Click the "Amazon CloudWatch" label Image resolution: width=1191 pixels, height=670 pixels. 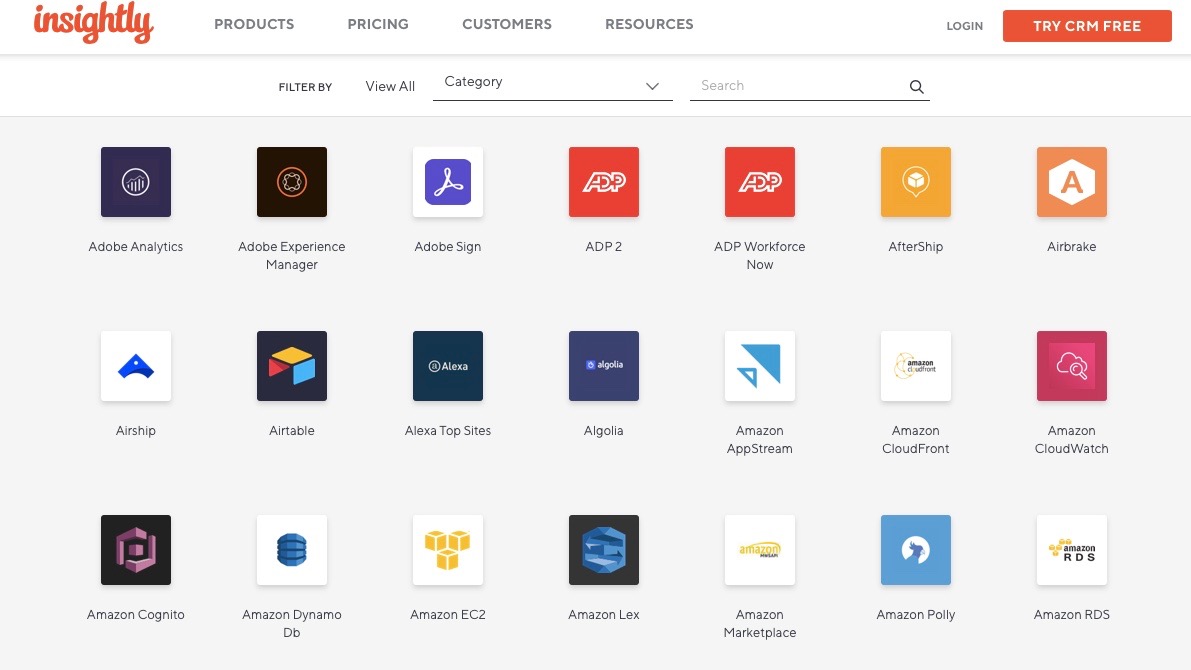pos(1072,440)
